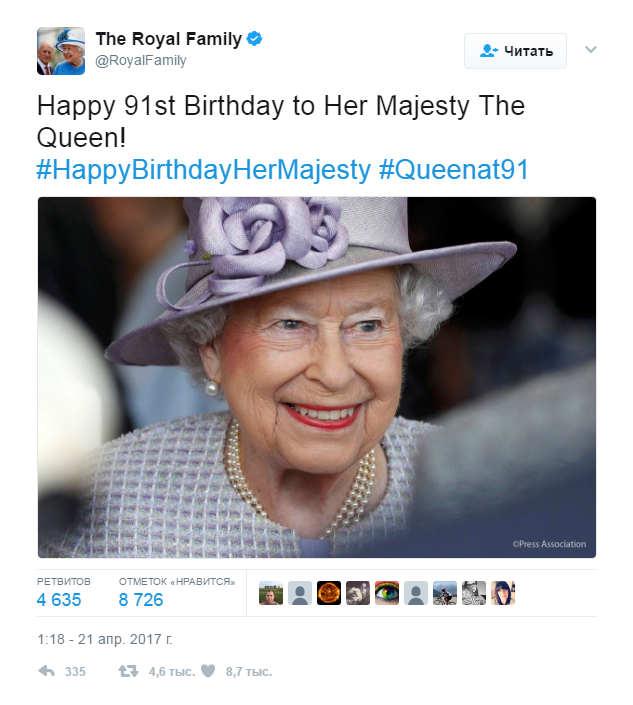633x705 pixels.
Task: Click the blue verified badge
Action: [255, 39]
